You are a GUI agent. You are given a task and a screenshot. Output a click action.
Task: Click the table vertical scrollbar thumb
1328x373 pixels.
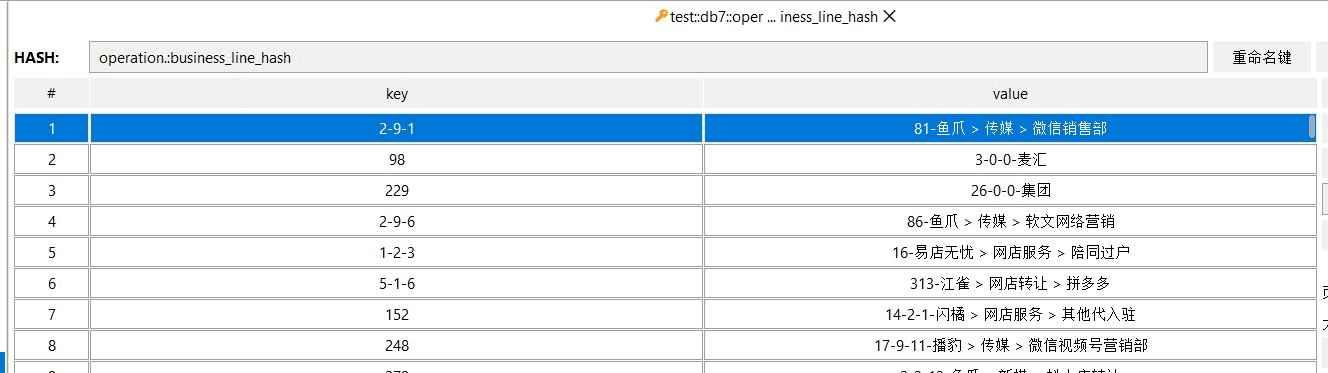click(x=1312, y=127)
